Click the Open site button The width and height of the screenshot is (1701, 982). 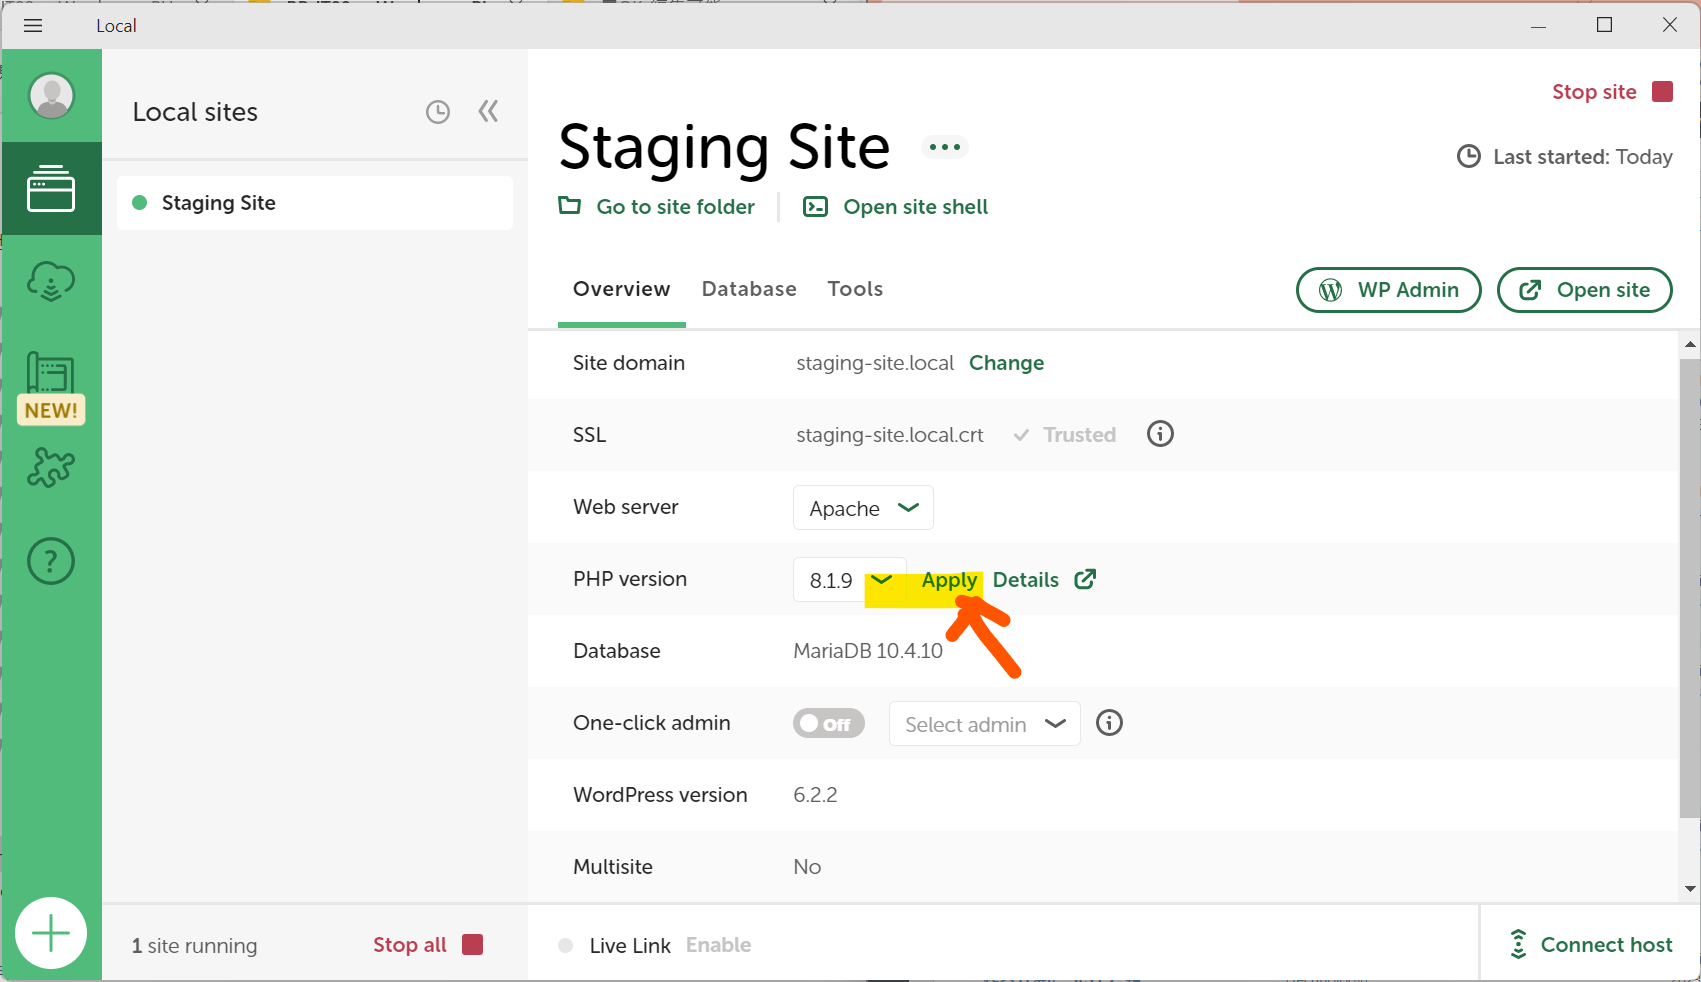(1584, 290)
